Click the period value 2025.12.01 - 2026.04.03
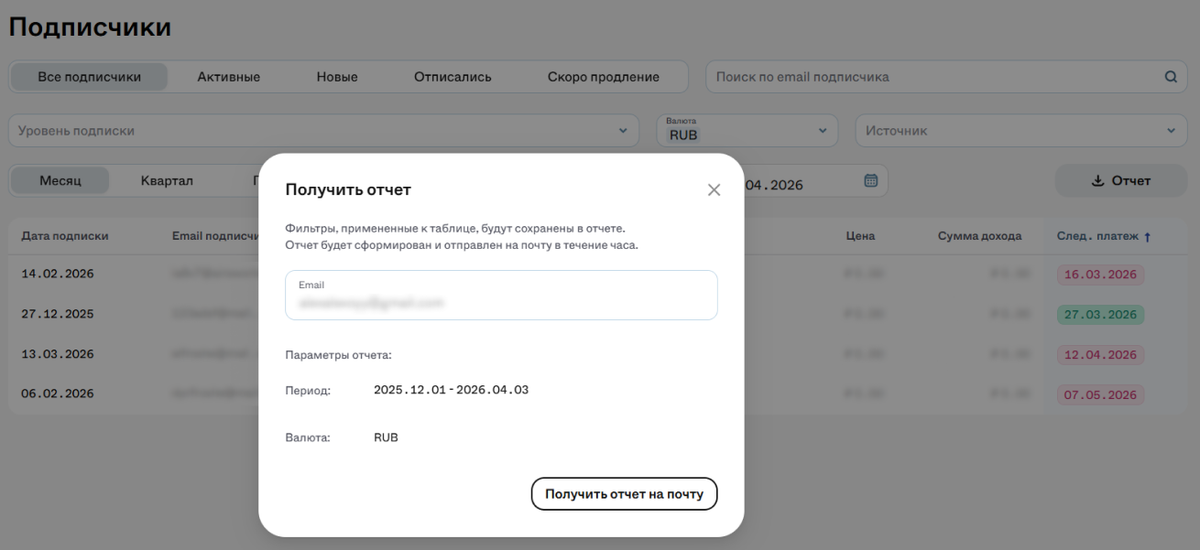This screenshot has height=550, width=1200. coord(451,390)
